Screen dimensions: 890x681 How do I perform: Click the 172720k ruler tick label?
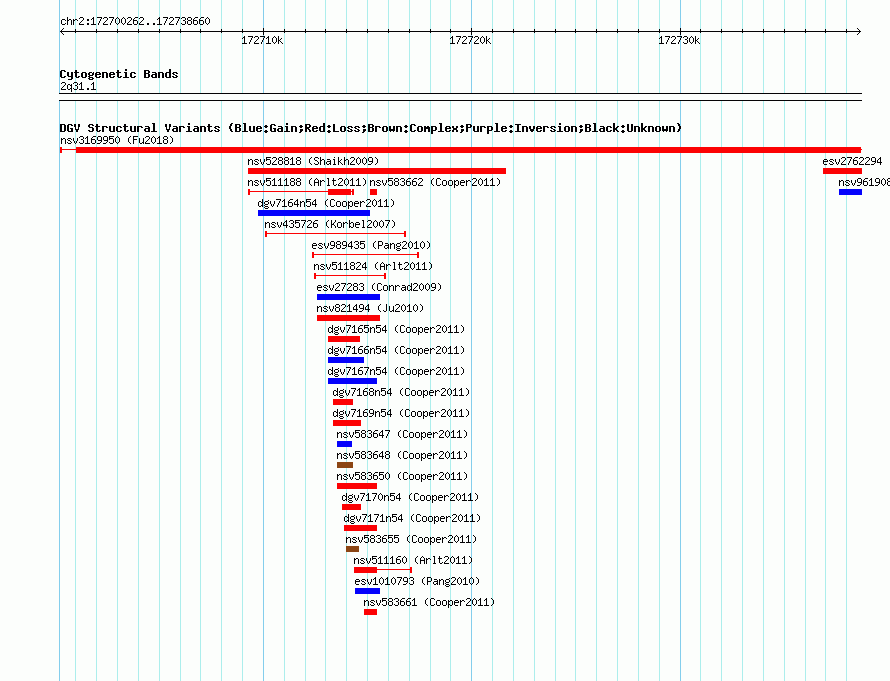[470, 40]
